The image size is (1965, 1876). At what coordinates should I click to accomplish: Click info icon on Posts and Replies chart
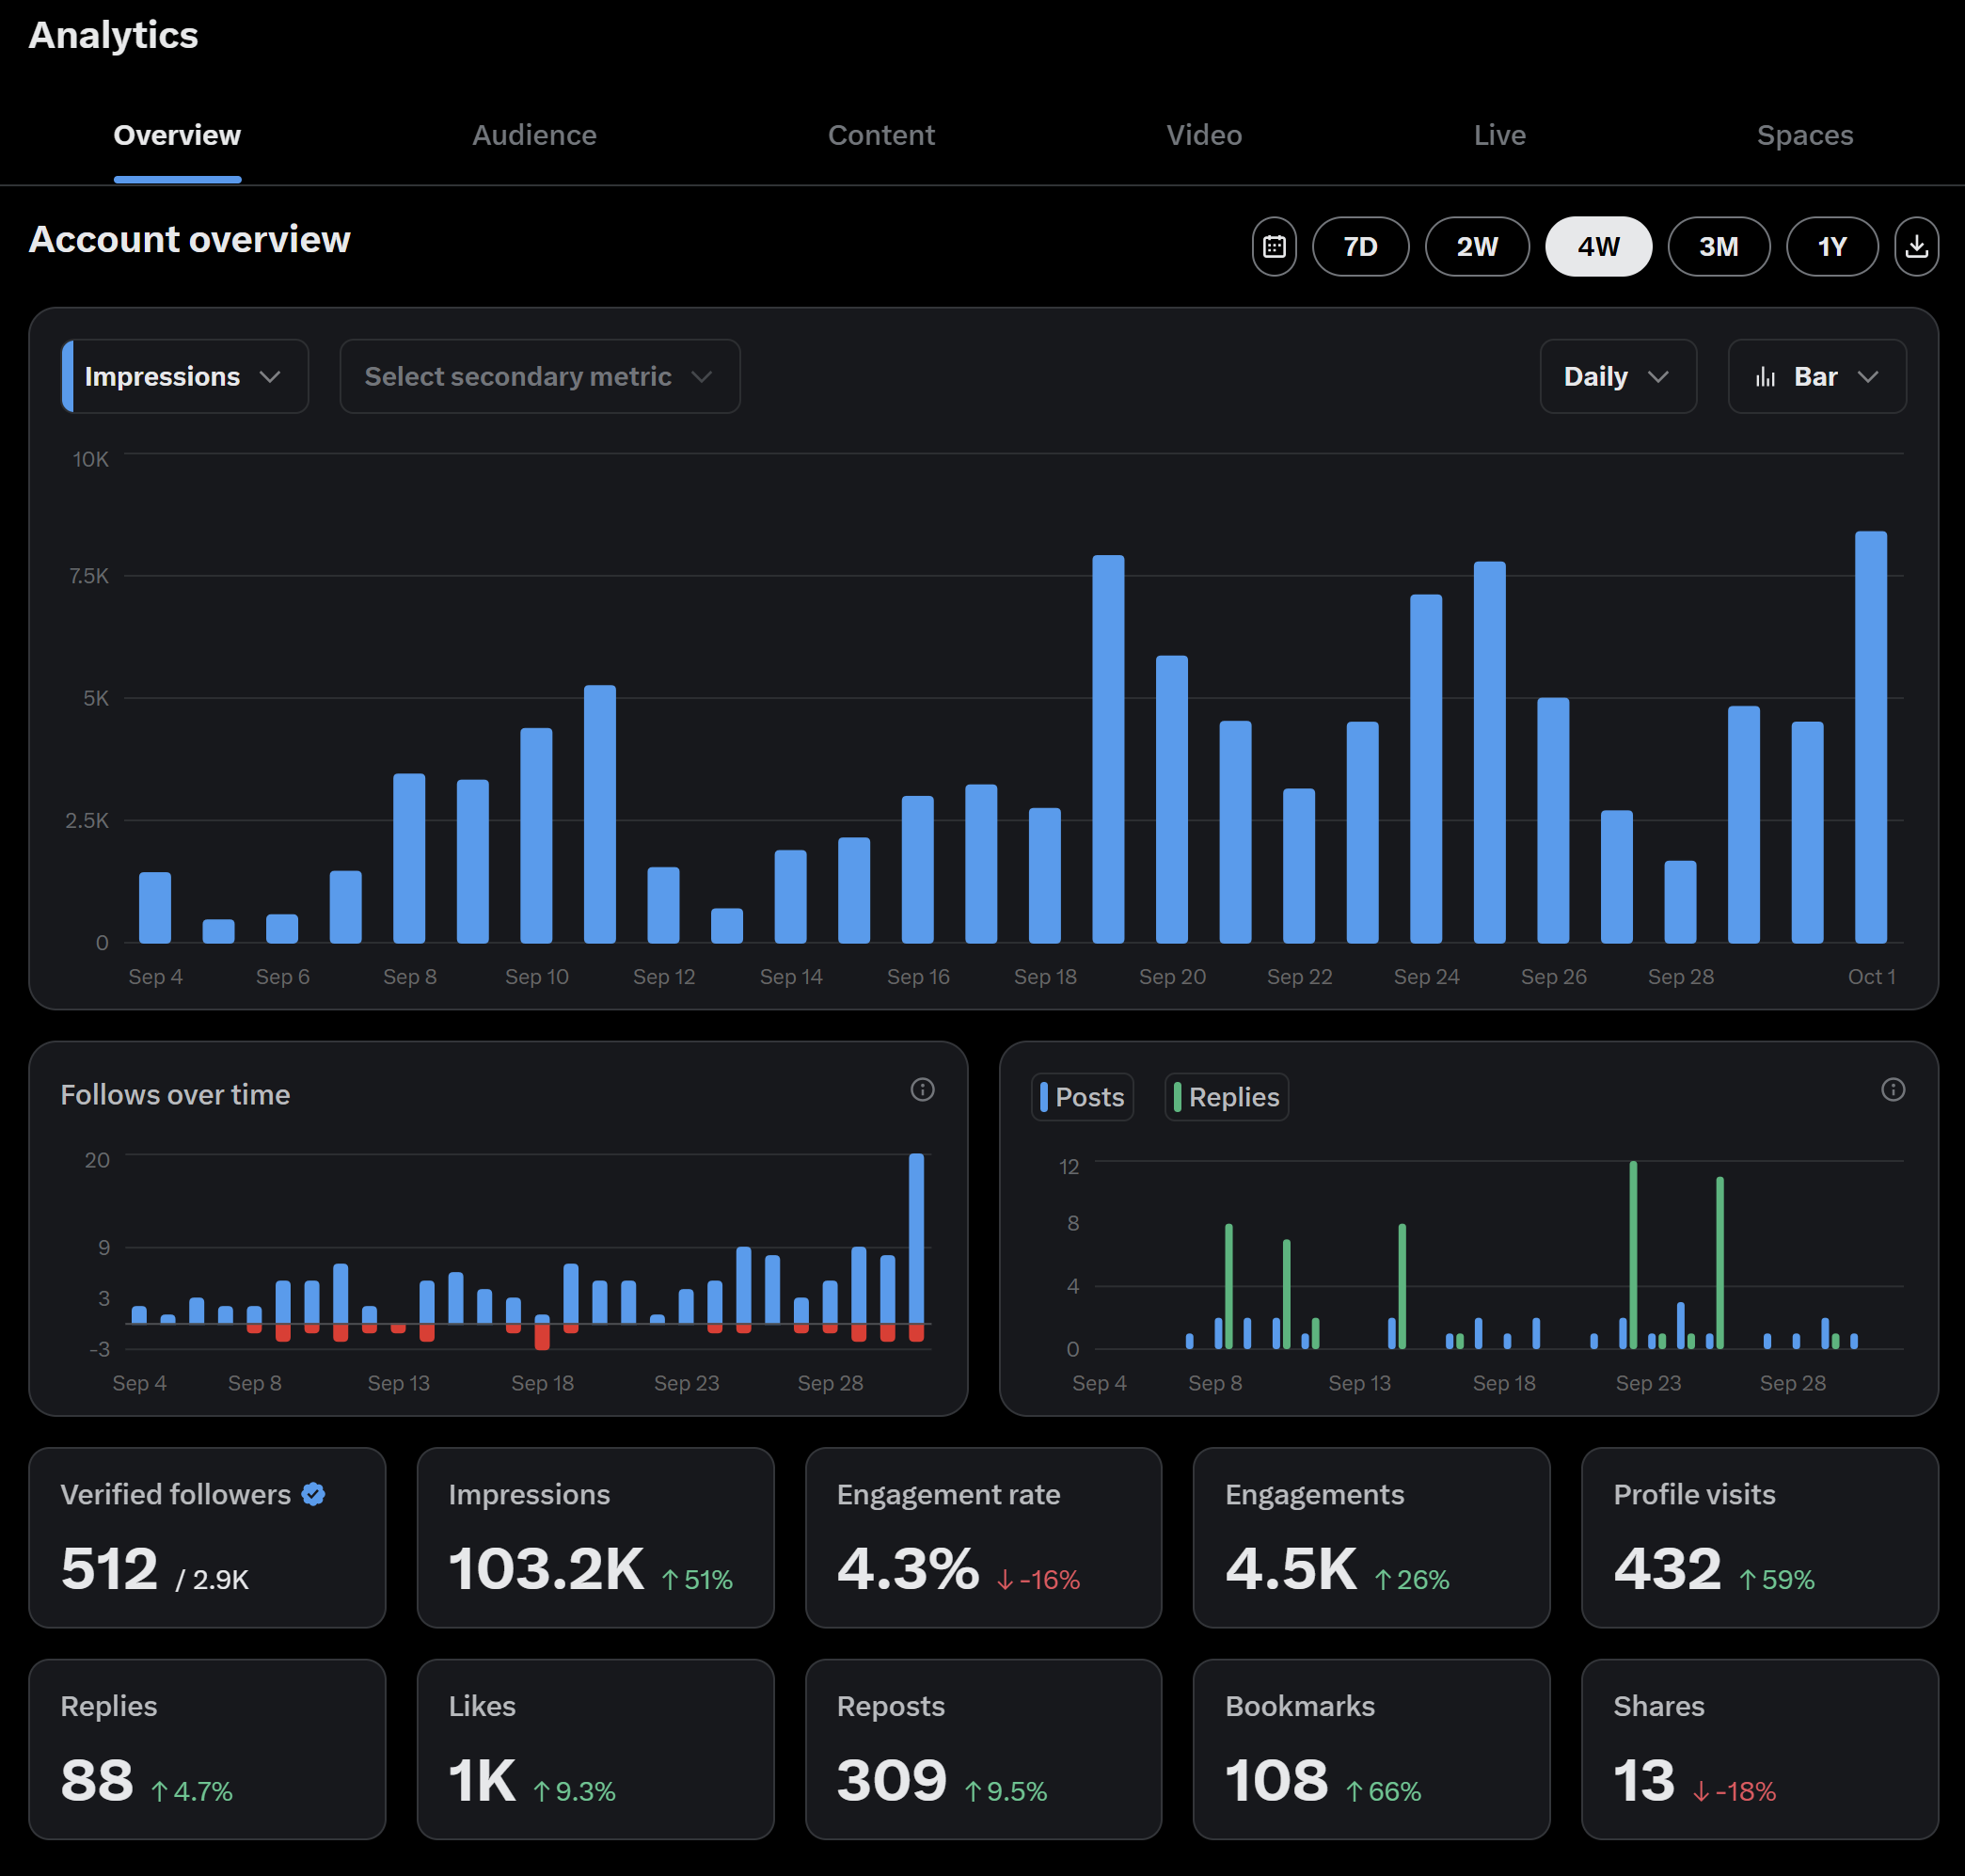[x=1891, y=1089]
